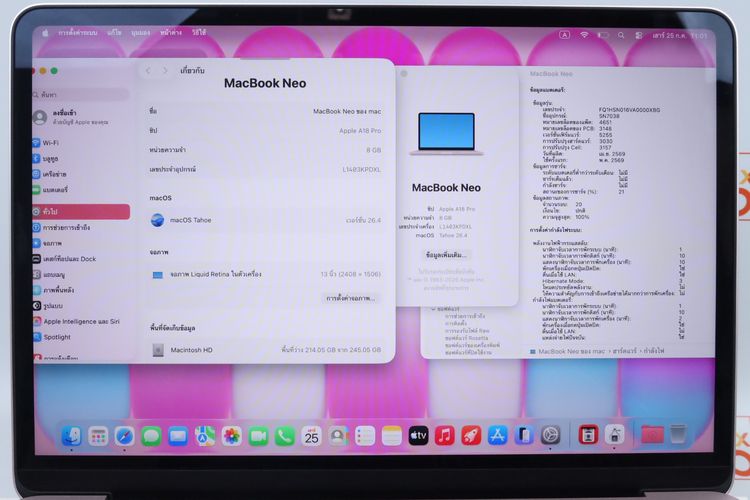Open การตั้งค่าจอภาพ... display settings button

tap(351, 298)
